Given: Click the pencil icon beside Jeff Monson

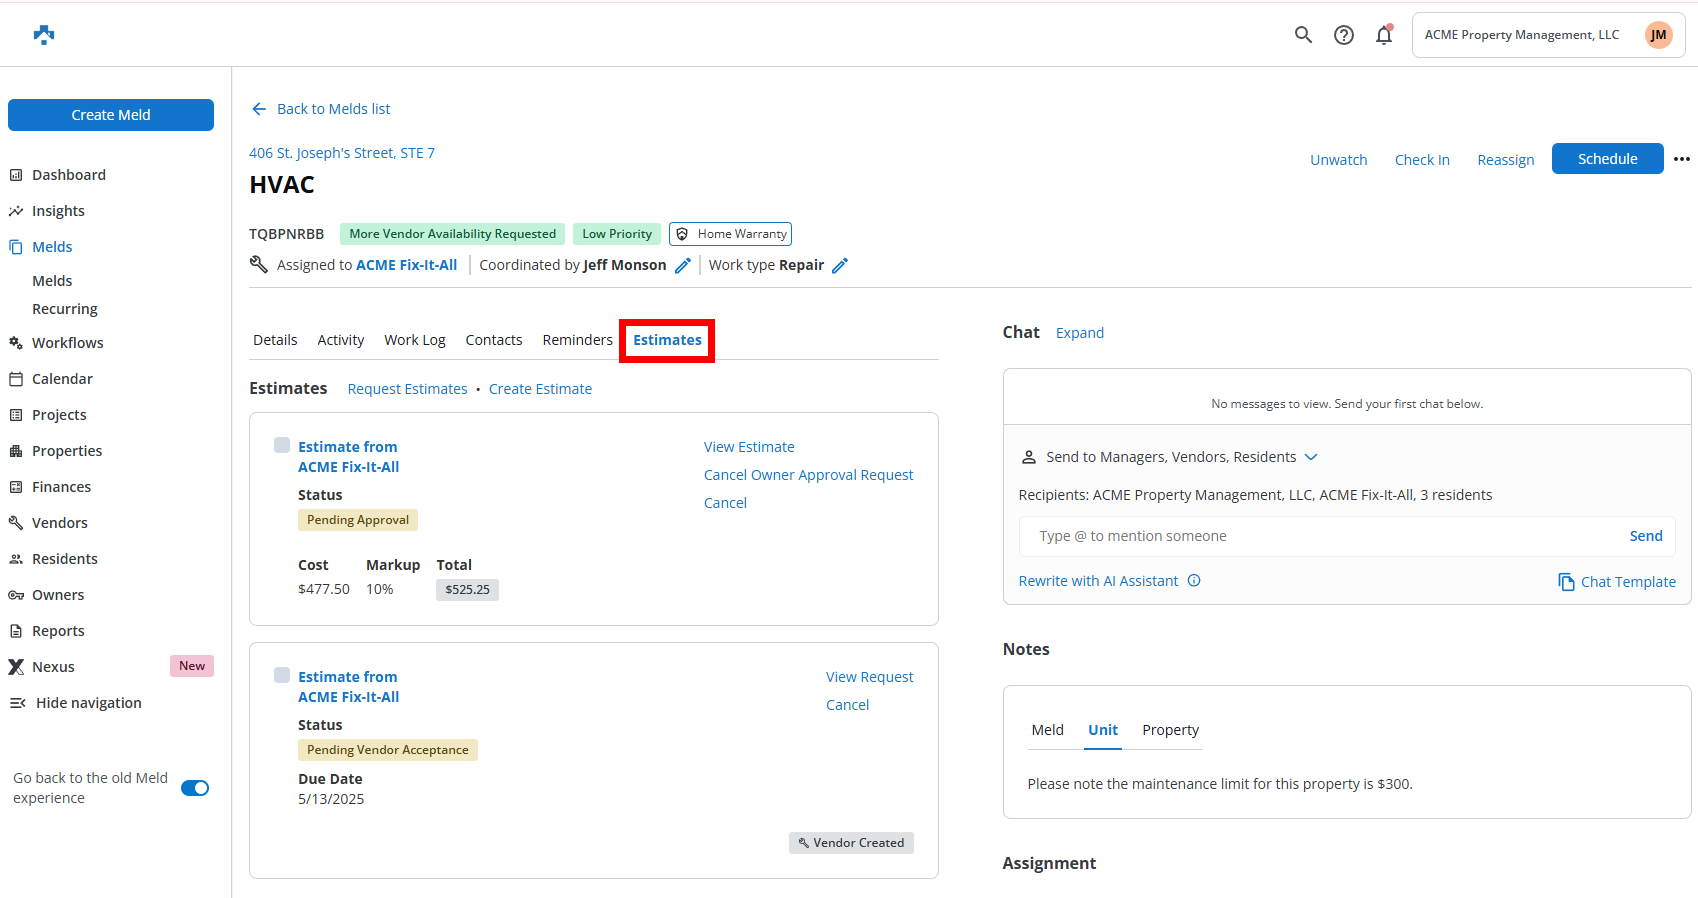Looking at the screenshot, I should (x=683, y=265).
